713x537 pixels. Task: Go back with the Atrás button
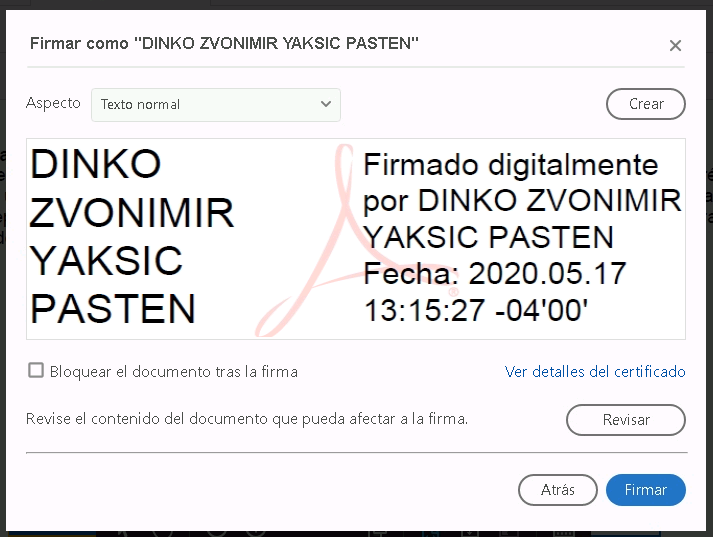(x=557, y=490)
